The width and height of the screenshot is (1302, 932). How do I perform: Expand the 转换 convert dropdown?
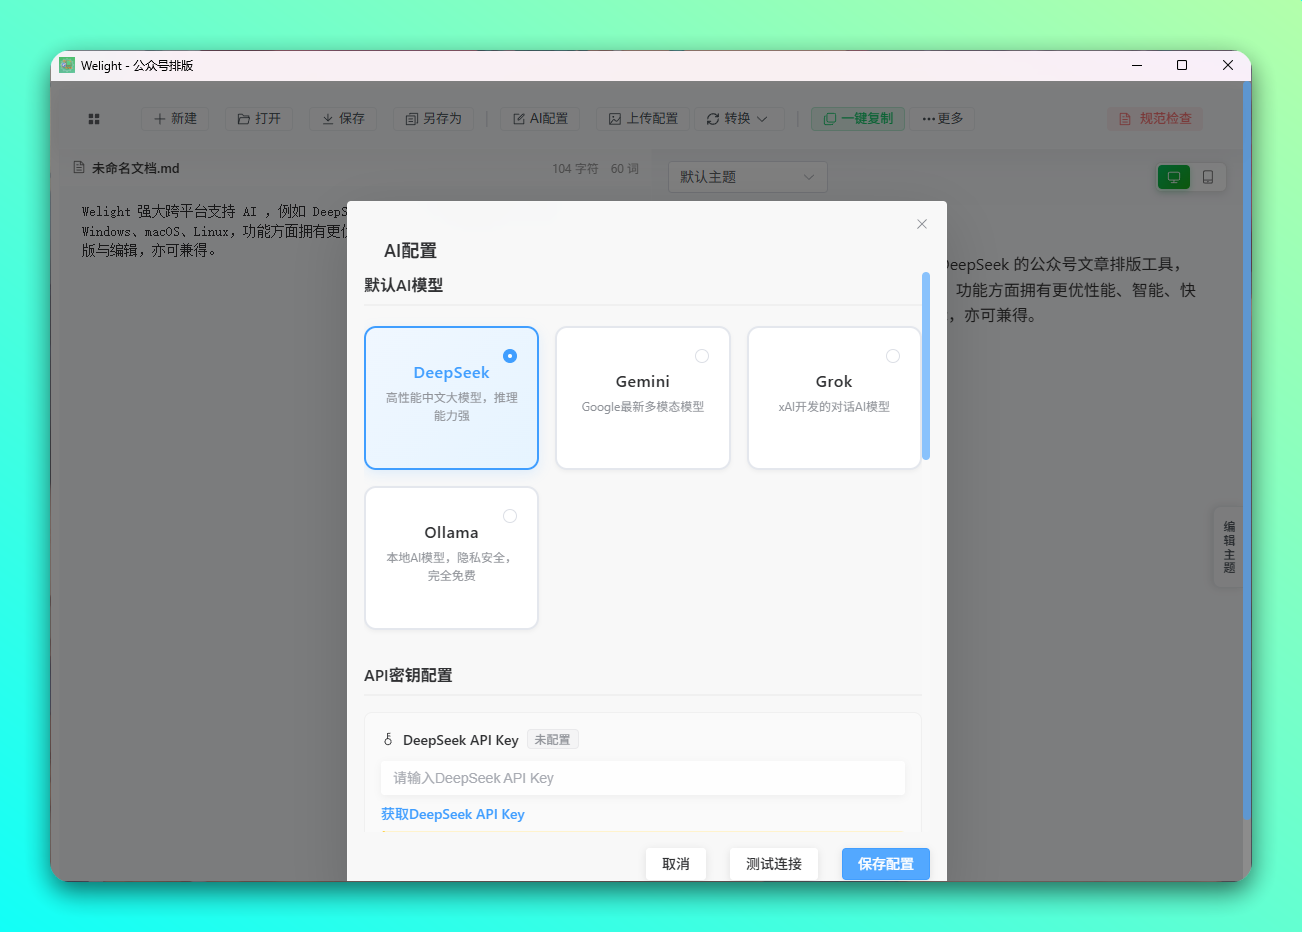pyautogui.click(x=739, y=119)
